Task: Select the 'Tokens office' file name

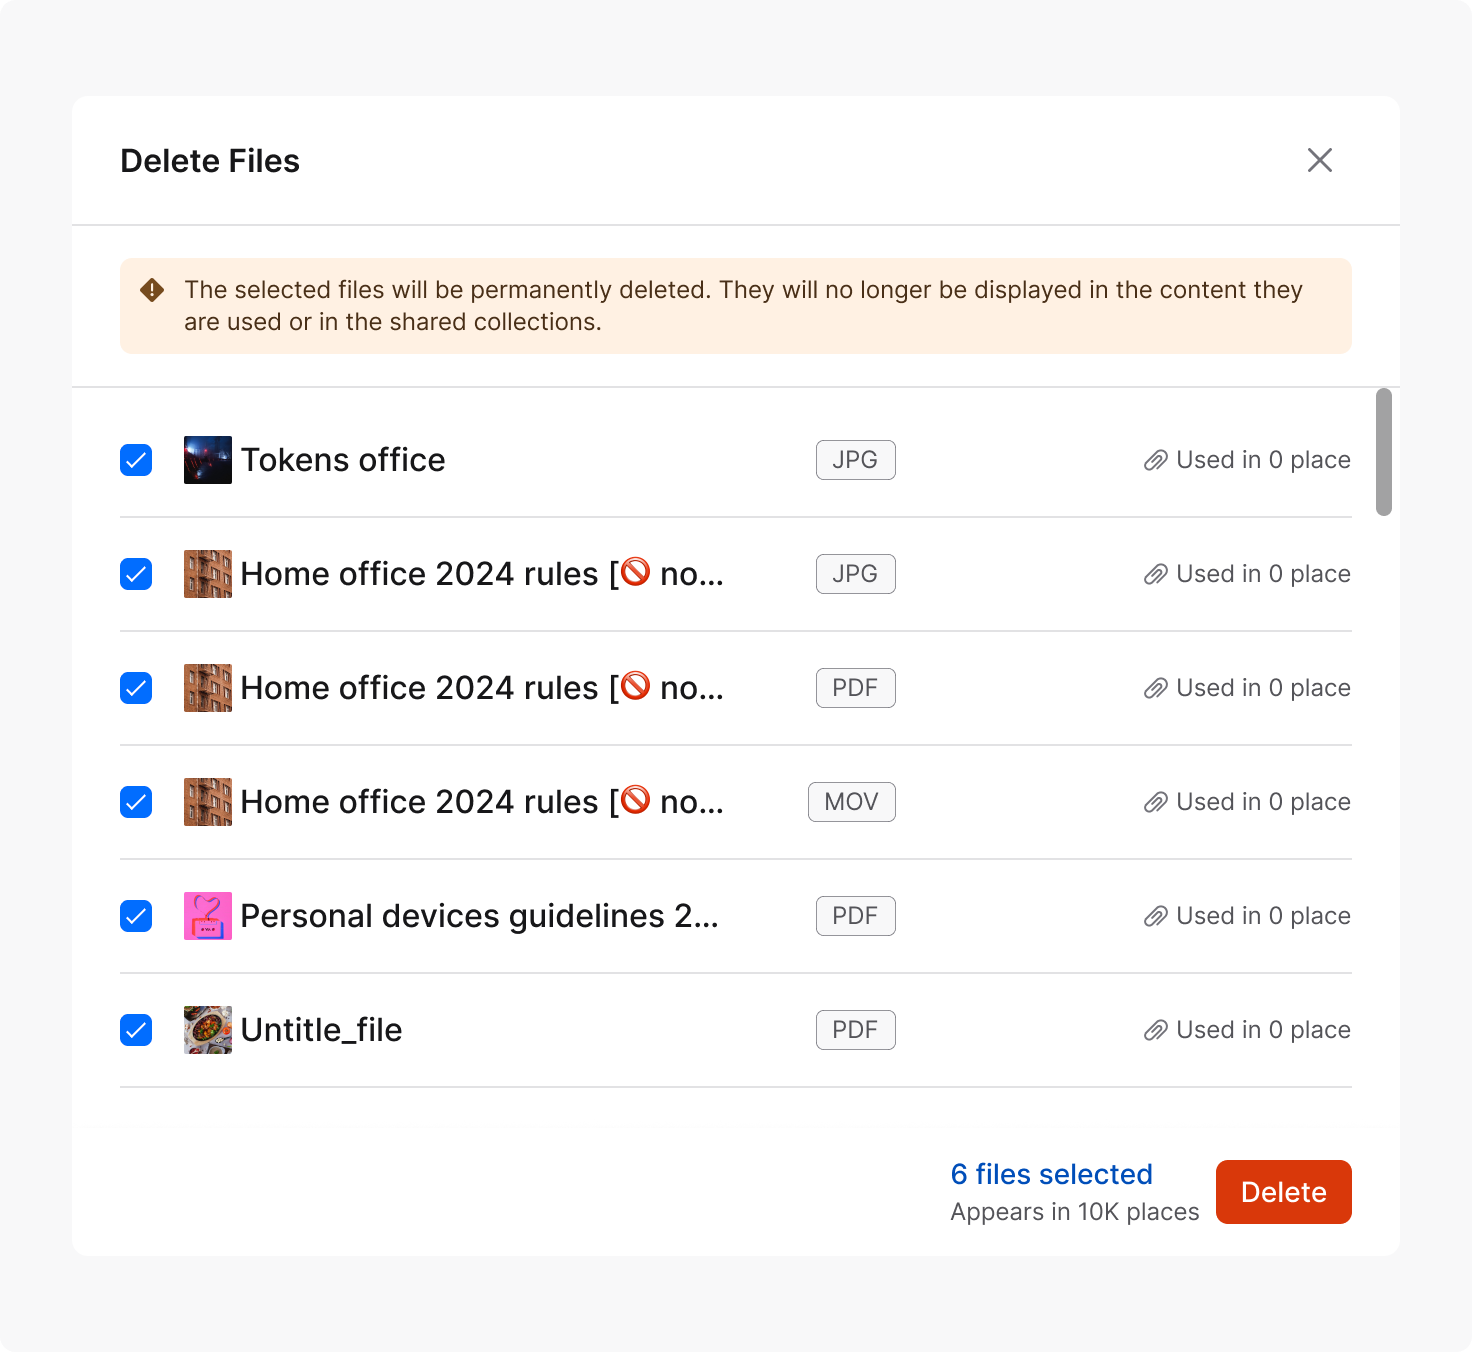Action: point(343,460)
